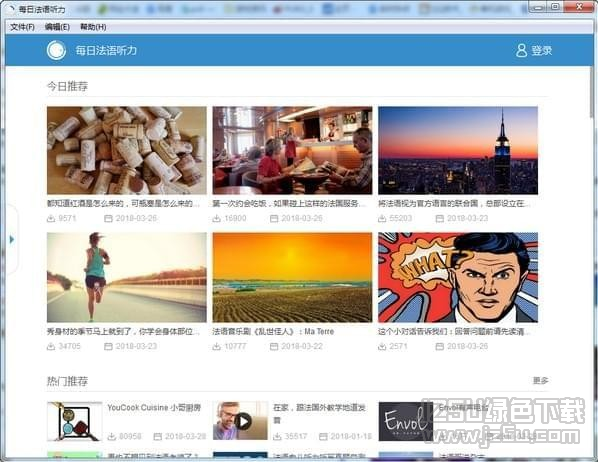Open the YouCook Cuisine 小哥厨房 title
Image resolution: width=598 pixels, height=462 pixels.
(x=154, y=407)
